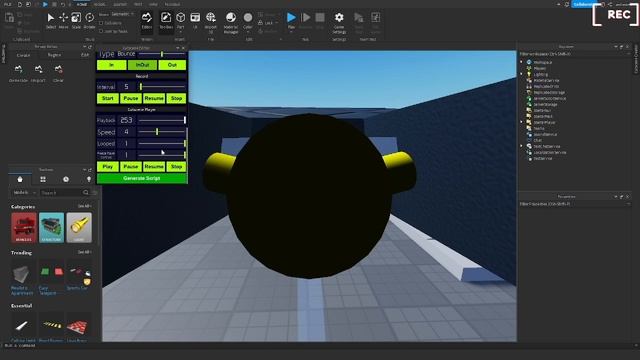640x360 pixels.
Task: Click the terrain Import icon
Action: click(x=38, y=69)
